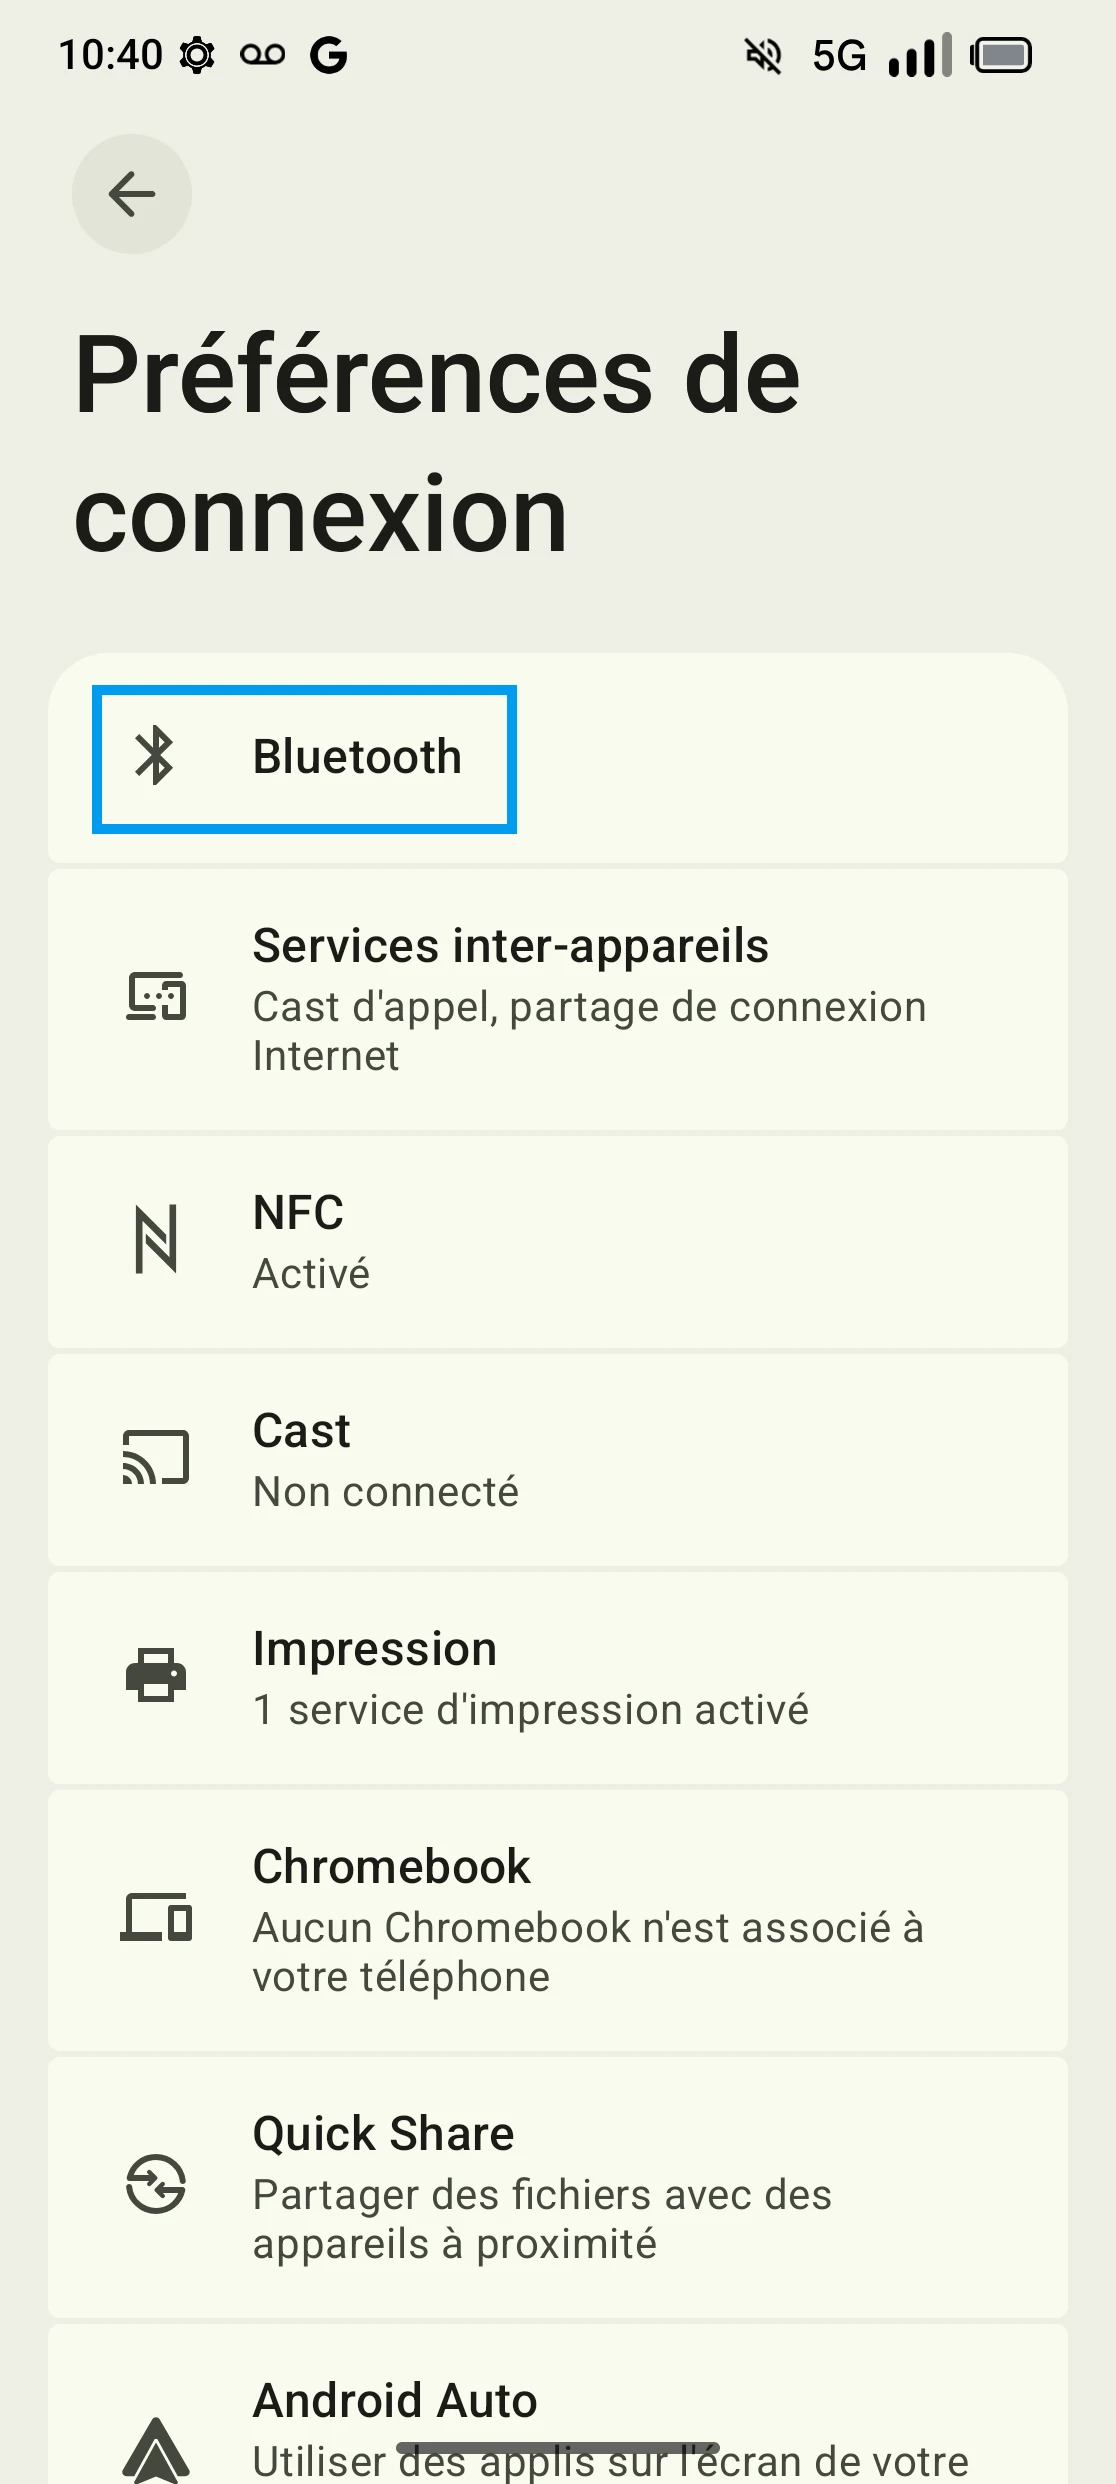
Task: Select the Chromebook title entry
Action: [391, 1867]
